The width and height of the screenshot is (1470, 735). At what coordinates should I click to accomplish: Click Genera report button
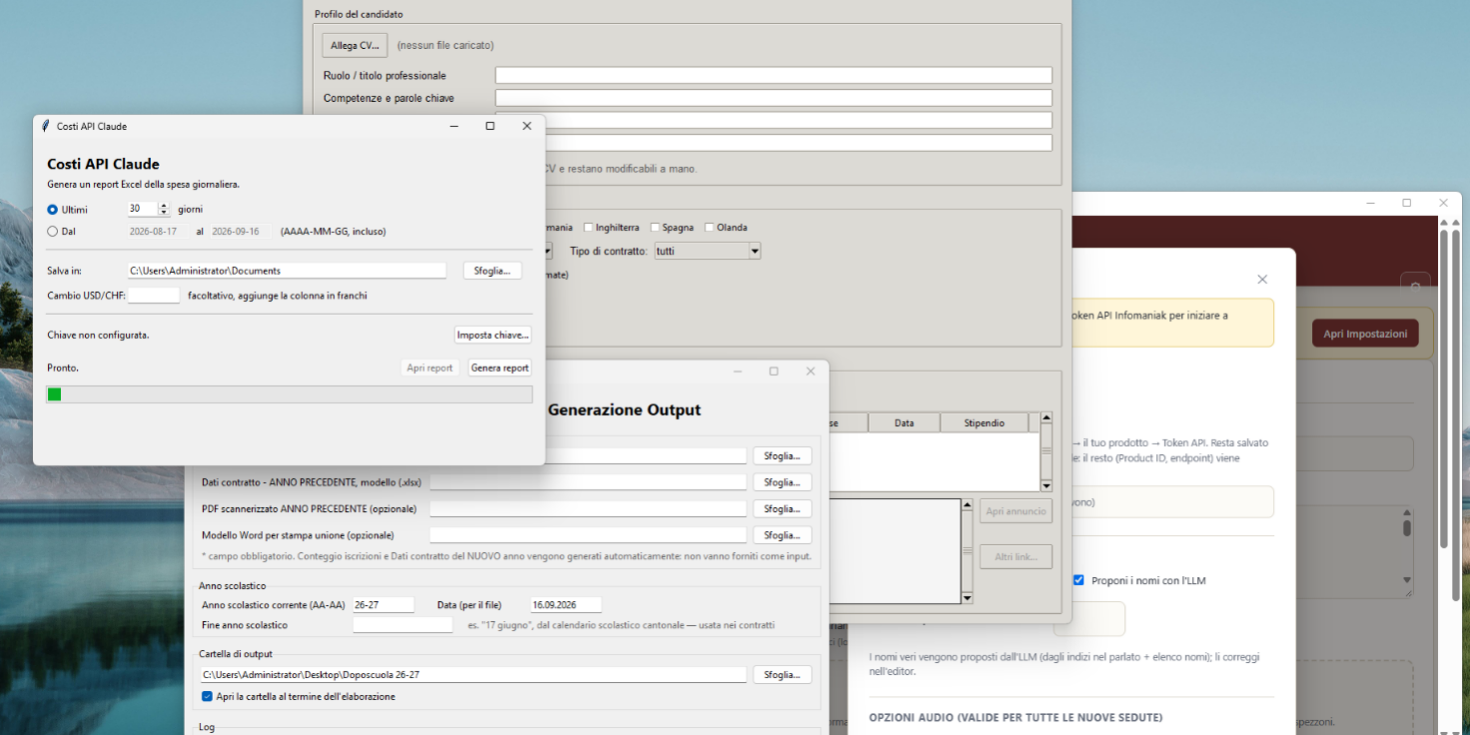[500, 368]
